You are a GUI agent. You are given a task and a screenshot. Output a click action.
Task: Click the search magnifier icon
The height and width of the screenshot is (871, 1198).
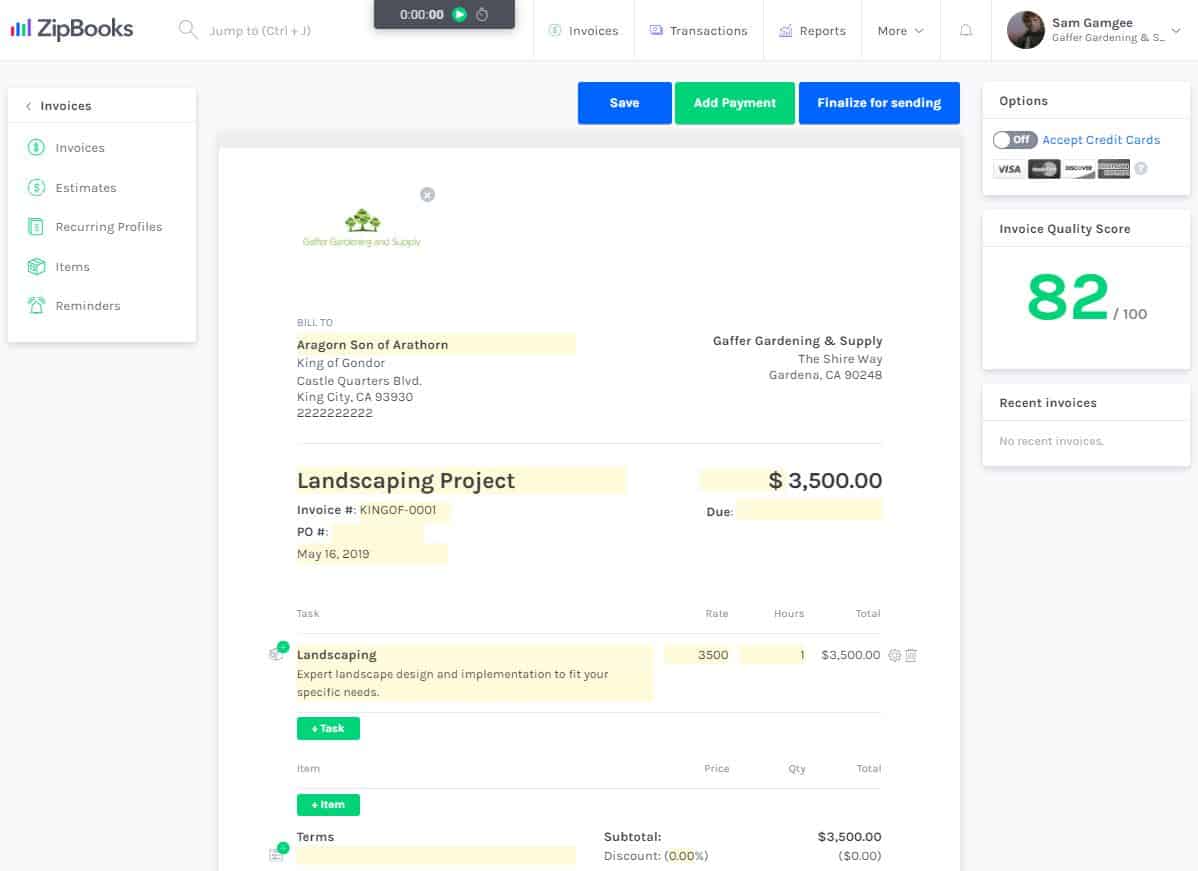[187, 30]
